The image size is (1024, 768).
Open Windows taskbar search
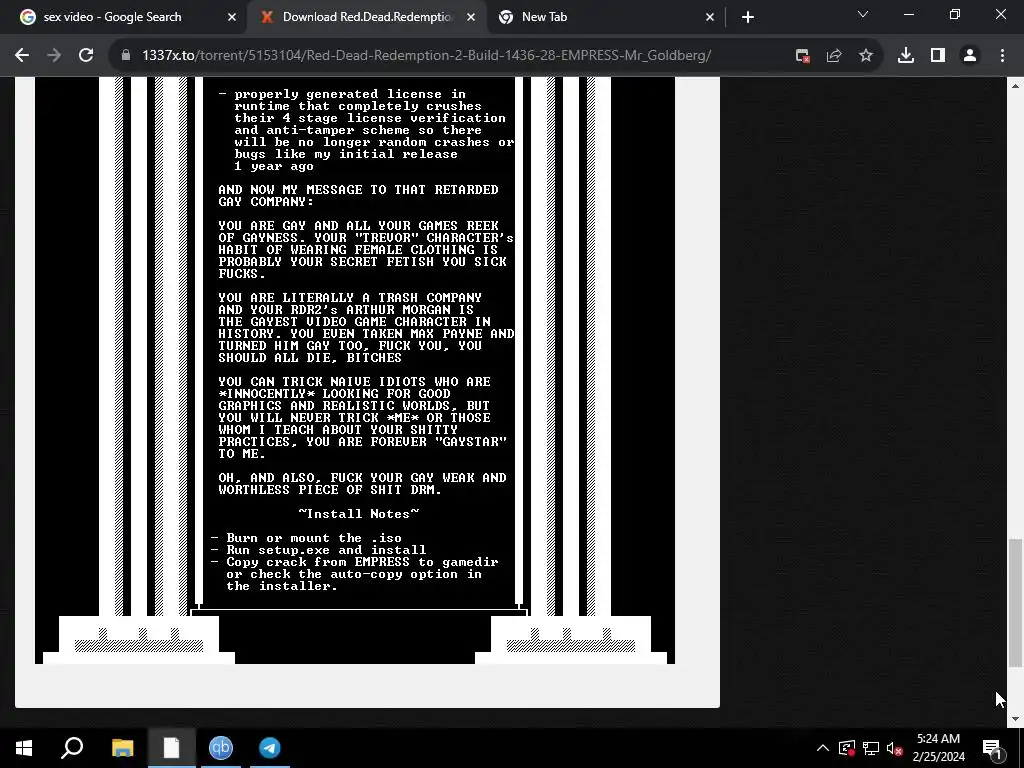72,748
